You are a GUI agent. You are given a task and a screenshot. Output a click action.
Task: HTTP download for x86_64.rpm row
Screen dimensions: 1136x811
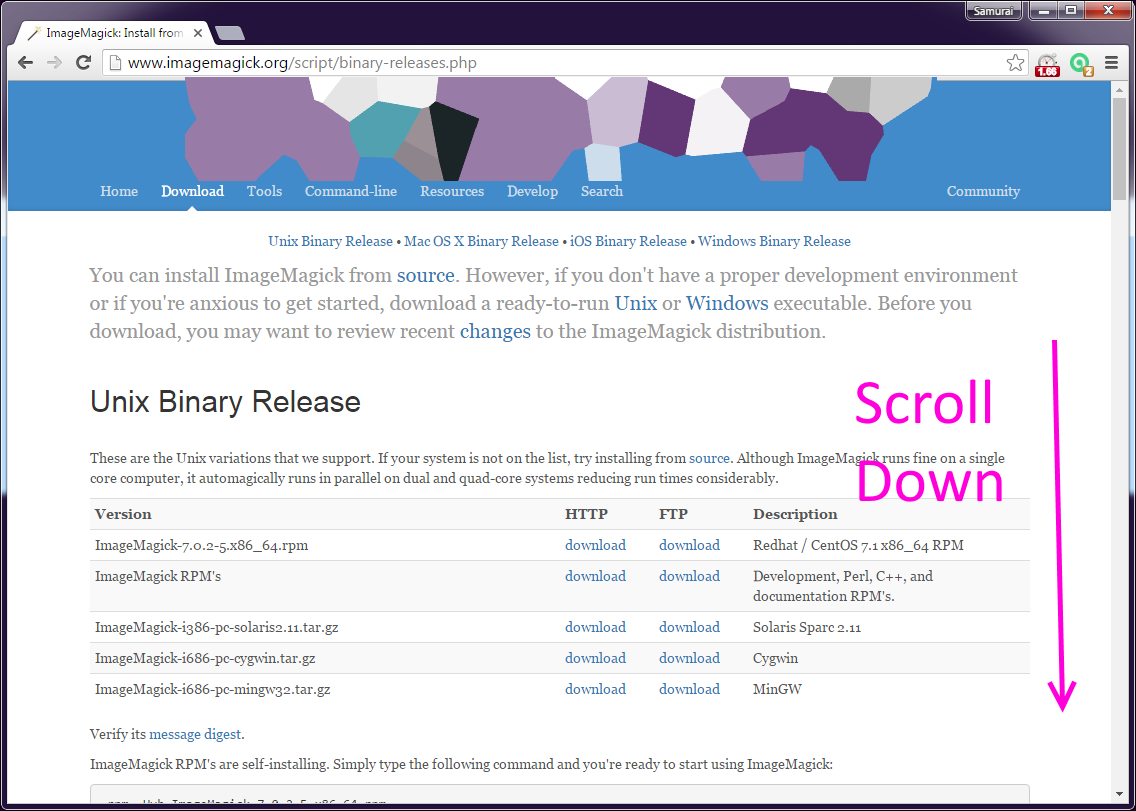coord(596,545)
